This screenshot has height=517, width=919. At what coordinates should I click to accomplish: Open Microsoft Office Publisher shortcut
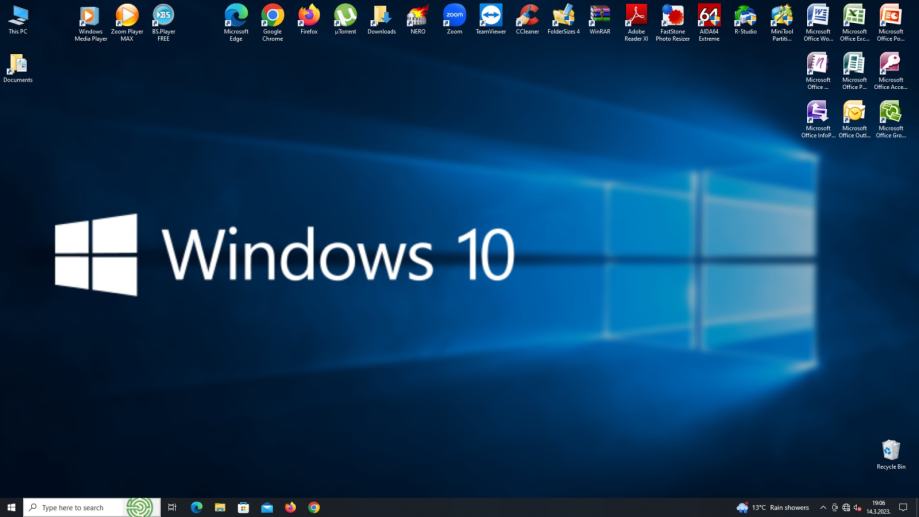[x=854, y=71]
